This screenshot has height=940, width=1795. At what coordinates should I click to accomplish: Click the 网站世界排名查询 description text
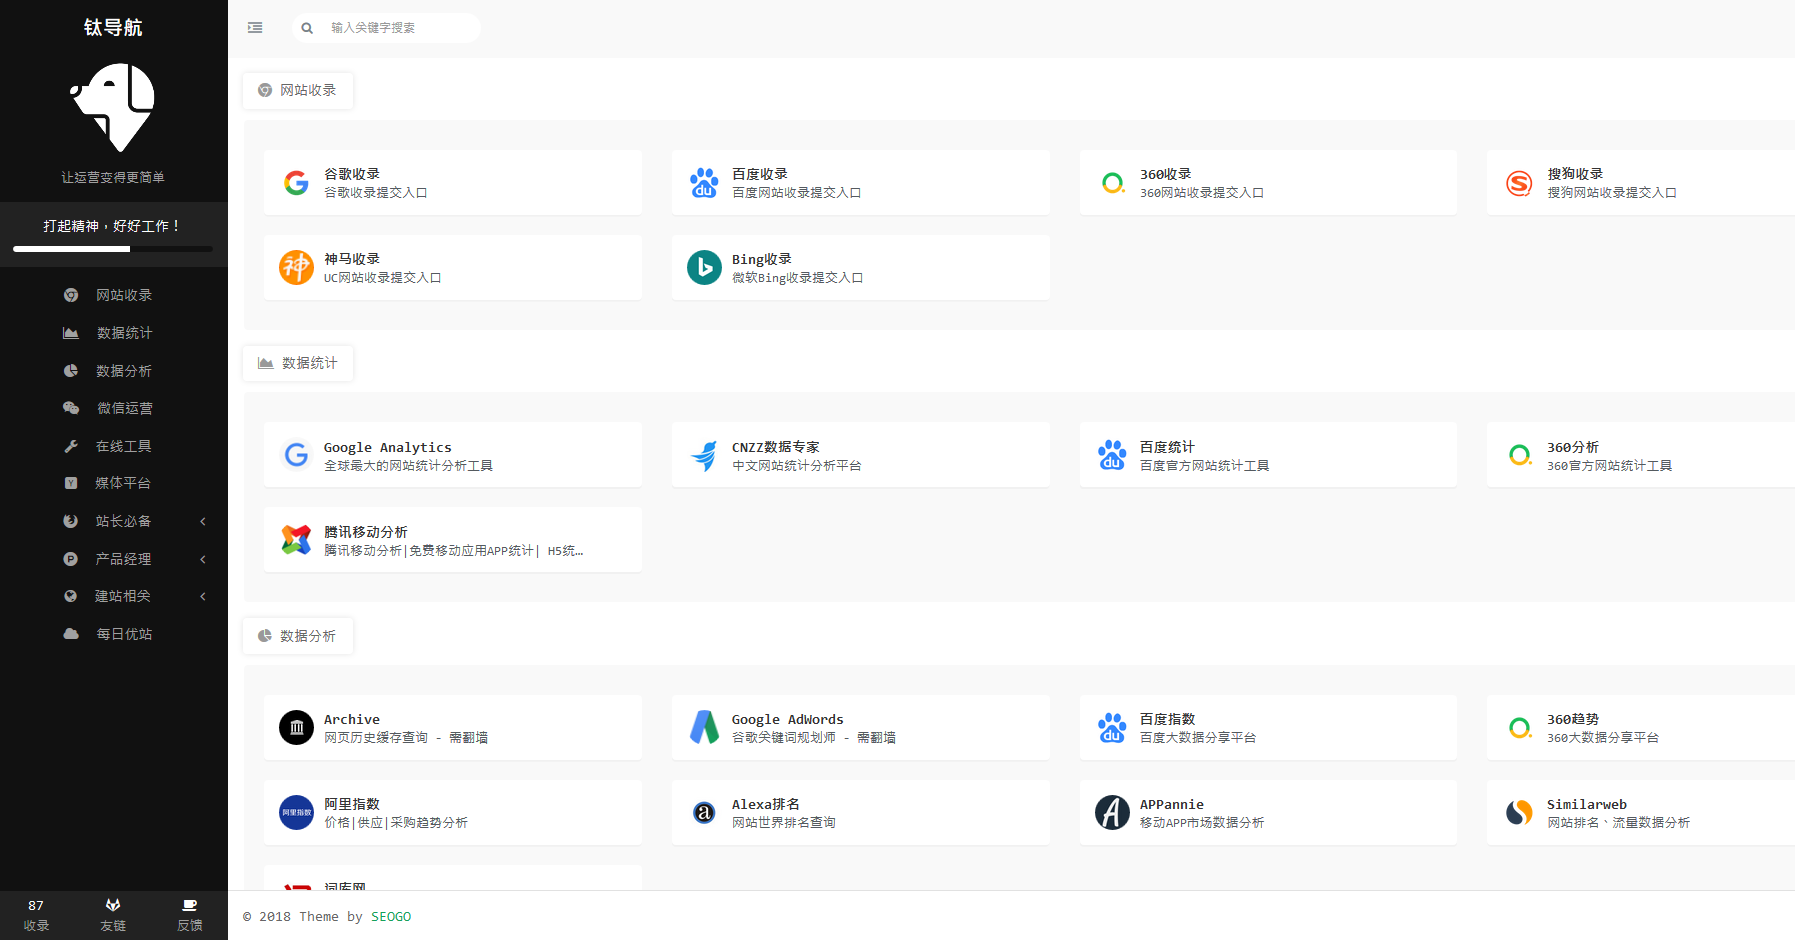783,823
